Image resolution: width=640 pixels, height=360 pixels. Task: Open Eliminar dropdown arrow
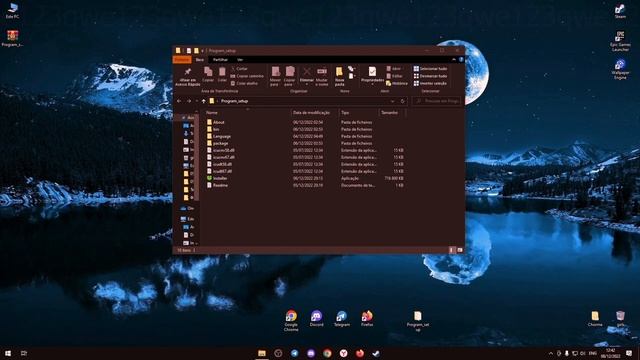[x=307, y=84]
